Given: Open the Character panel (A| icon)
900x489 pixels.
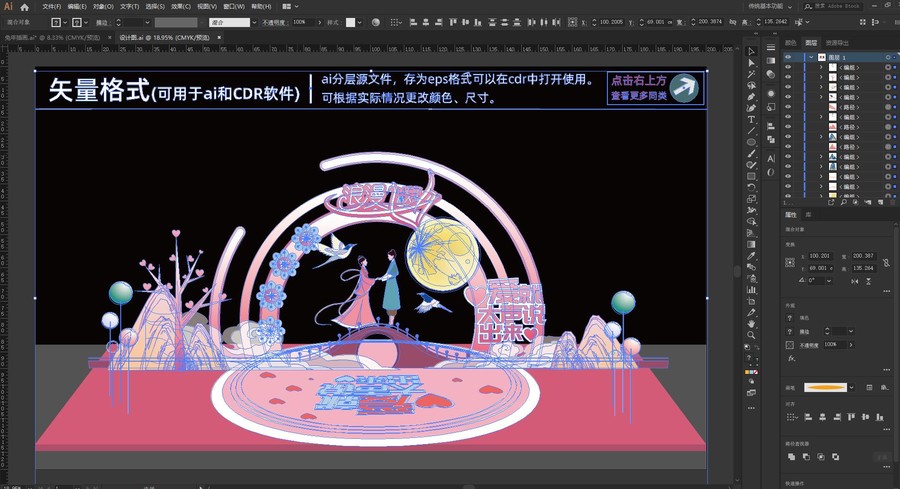Looking at the screenshot, I should 771,158.
